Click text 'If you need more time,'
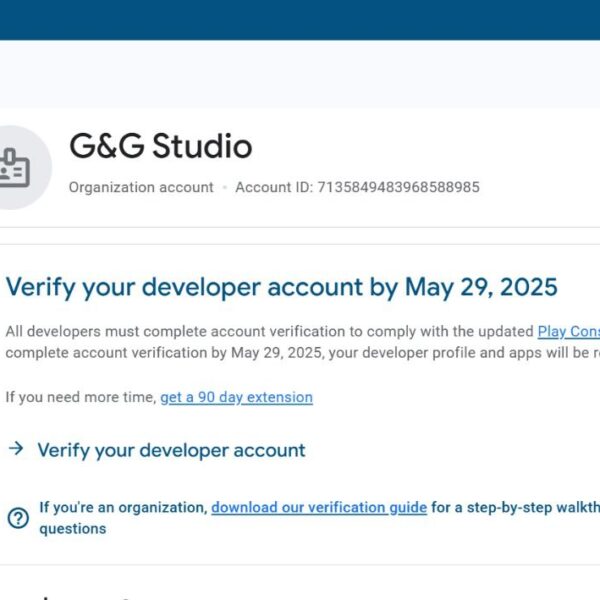The image size is (600, 600). 81,397
